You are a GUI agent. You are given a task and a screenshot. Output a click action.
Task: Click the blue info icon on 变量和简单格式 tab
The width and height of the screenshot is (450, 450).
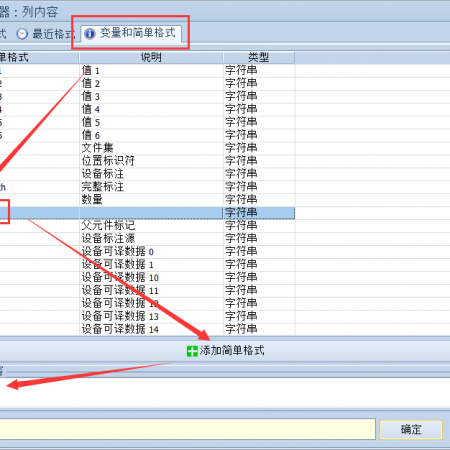(x=89, y=34)
